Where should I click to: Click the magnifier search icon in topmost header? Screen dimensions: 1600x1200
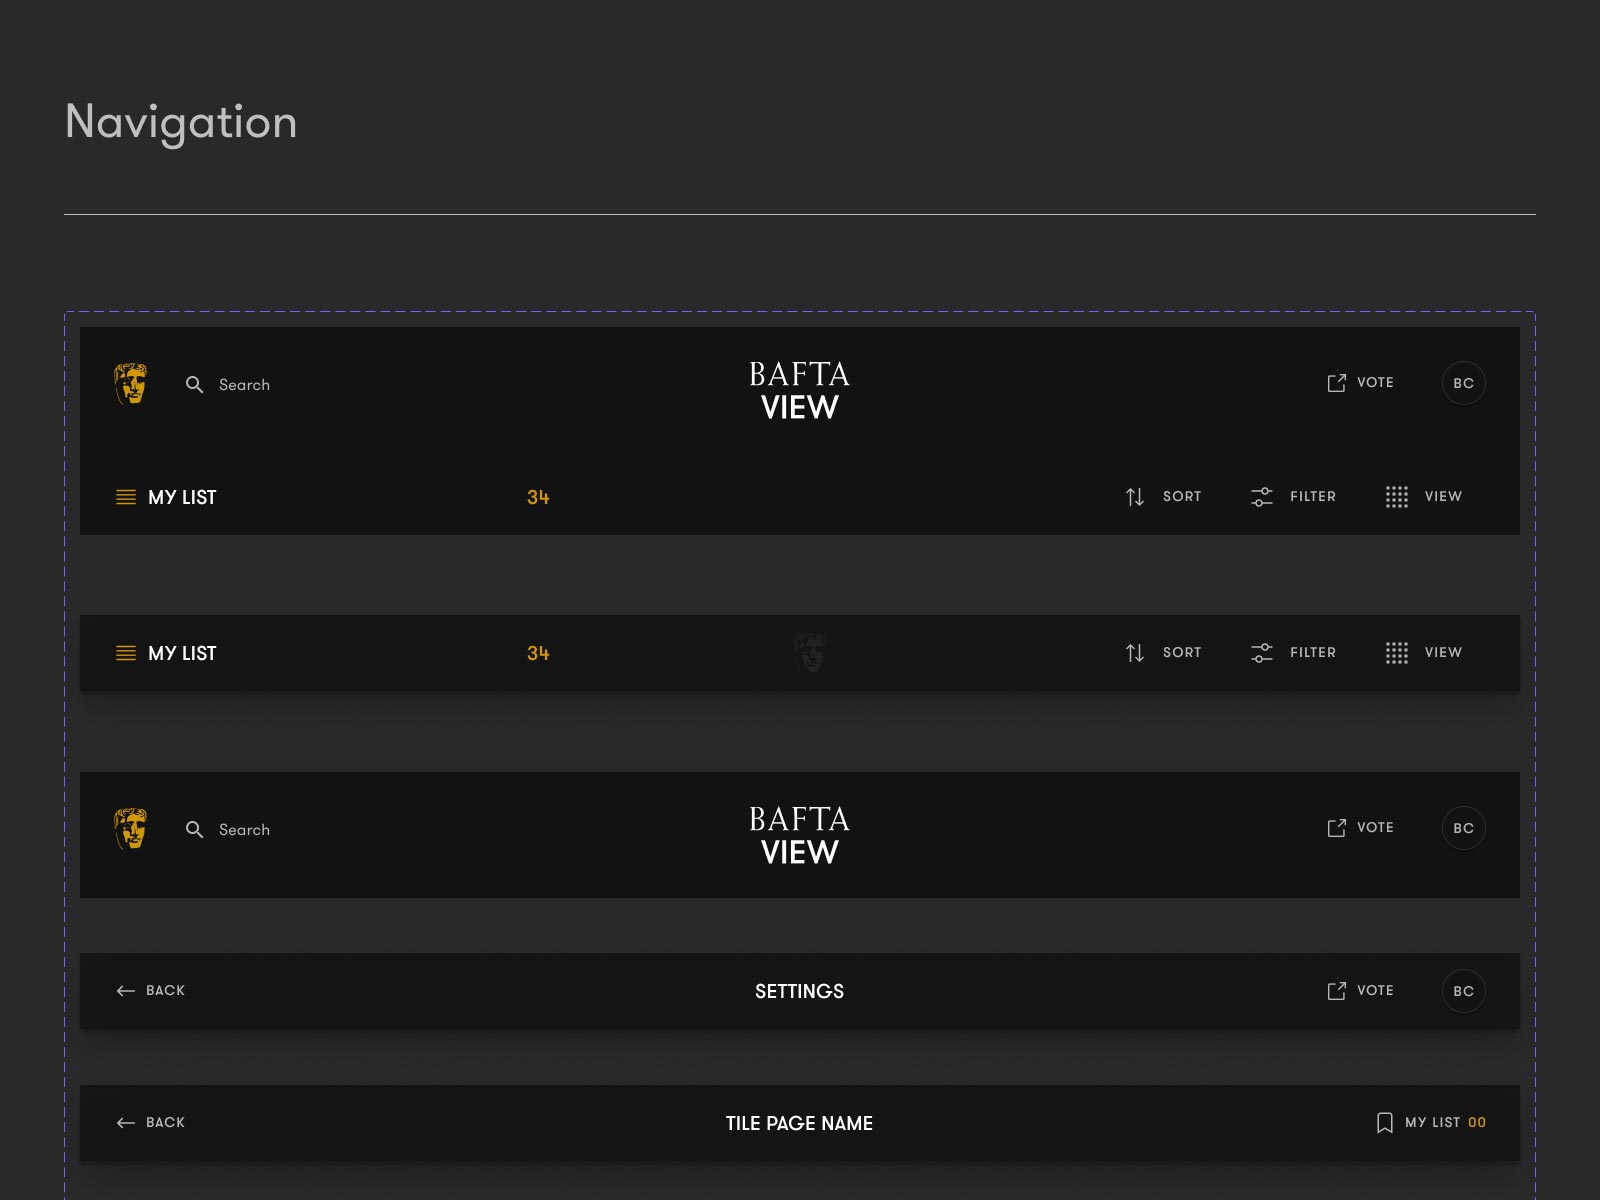(195, 385)
